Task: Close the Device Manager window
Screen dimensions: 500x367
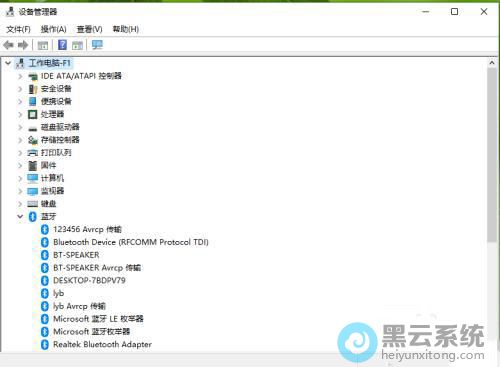Action: click(x=484, y=12)
